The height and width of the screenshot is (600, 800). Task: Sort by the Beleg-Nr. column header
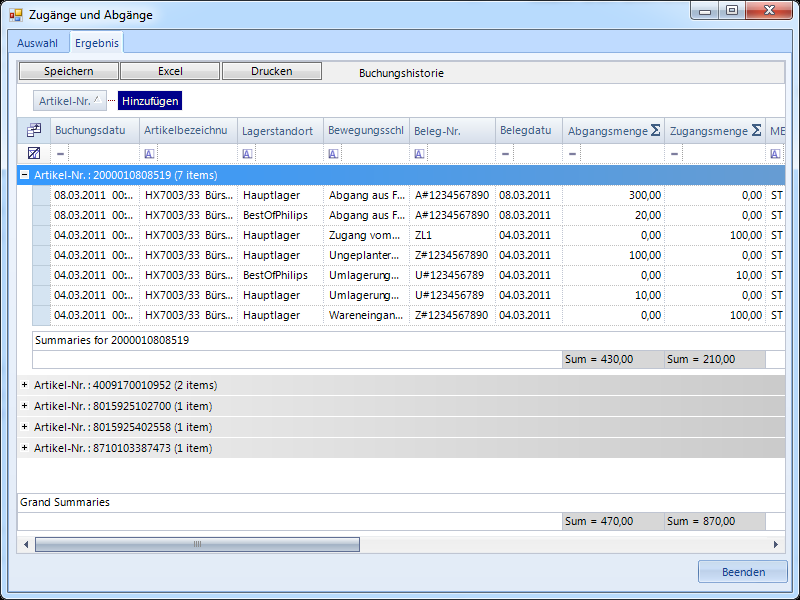(x=452, y=131)
